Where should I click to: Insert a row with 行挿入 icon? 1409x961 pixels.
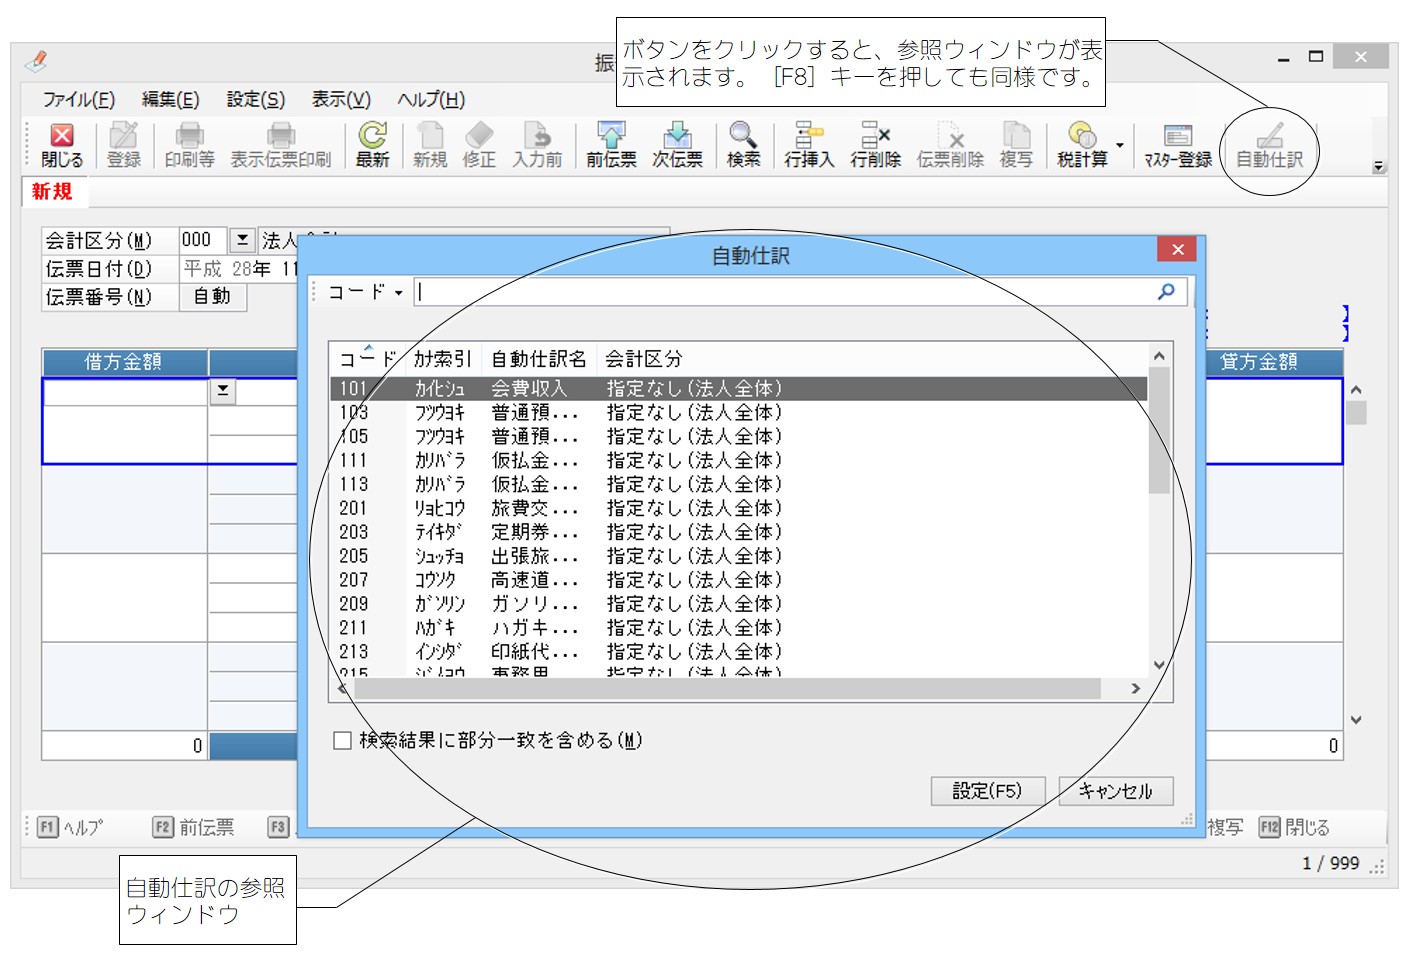(808, 145)
